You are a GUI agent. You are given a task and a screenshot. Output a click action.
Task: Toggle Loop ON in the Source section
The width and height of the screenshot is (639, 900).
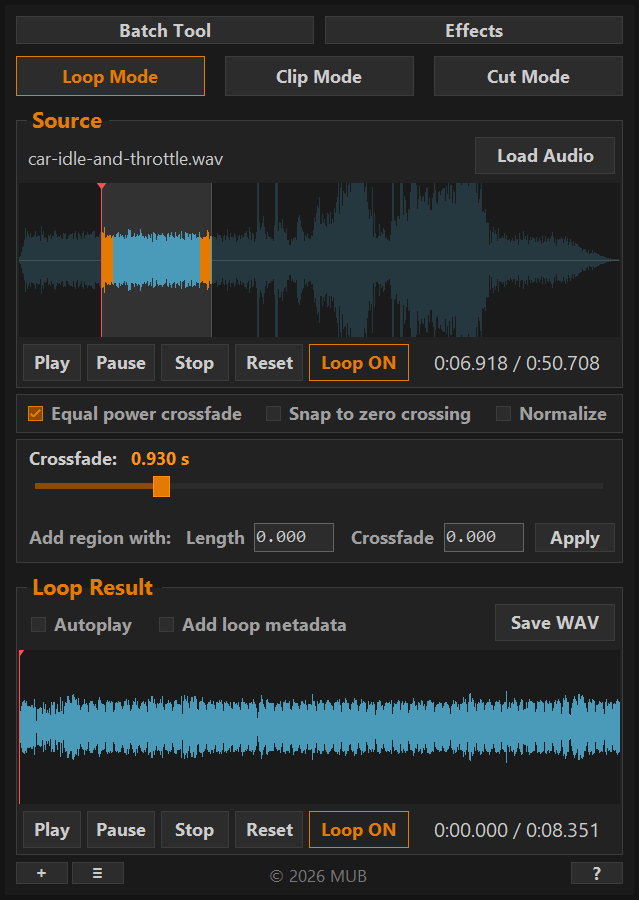(x=359, y=363)
